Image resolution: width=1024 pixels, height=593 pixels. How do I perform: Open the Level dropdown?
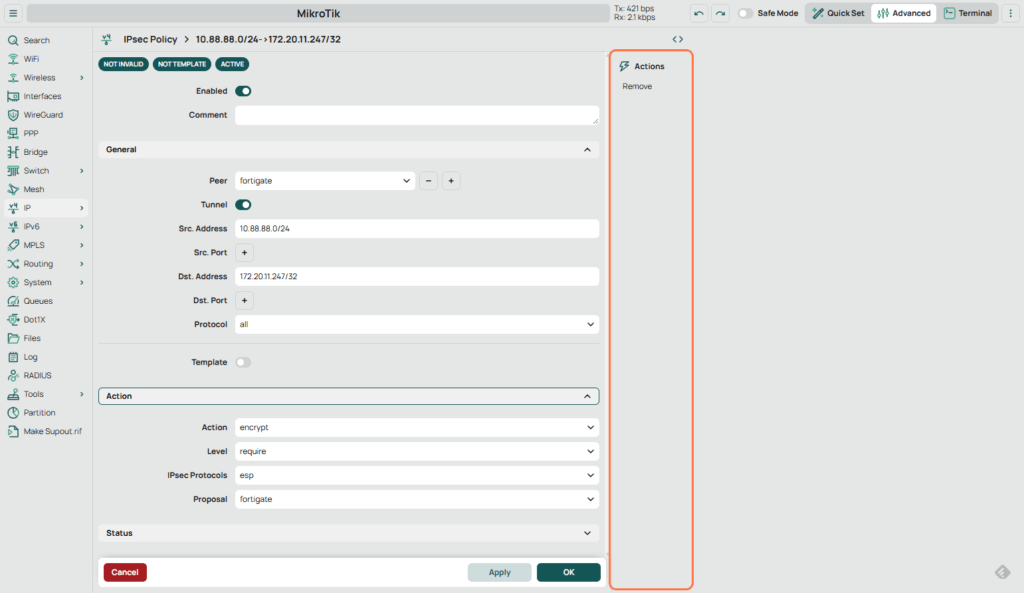tap(417, 451)
